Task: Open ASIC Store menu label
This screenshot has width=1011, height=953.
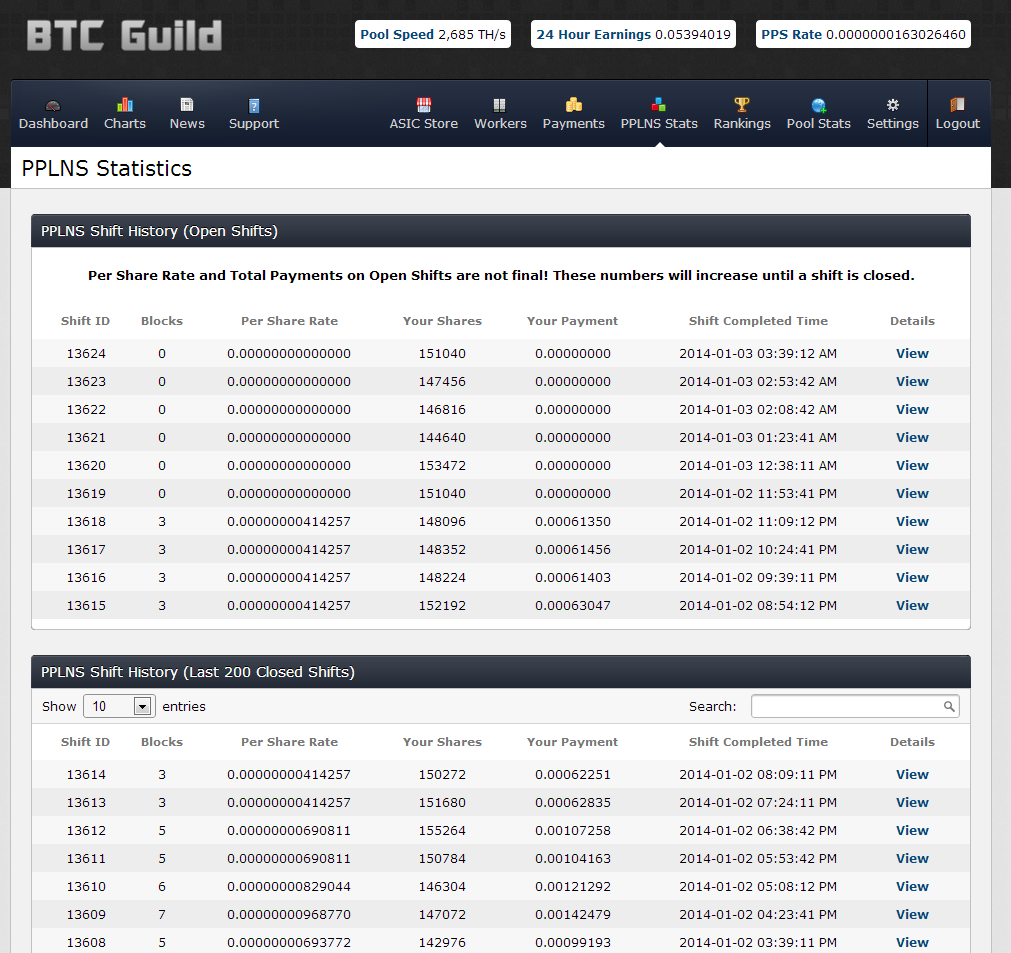Action: (x=424, y=123)
